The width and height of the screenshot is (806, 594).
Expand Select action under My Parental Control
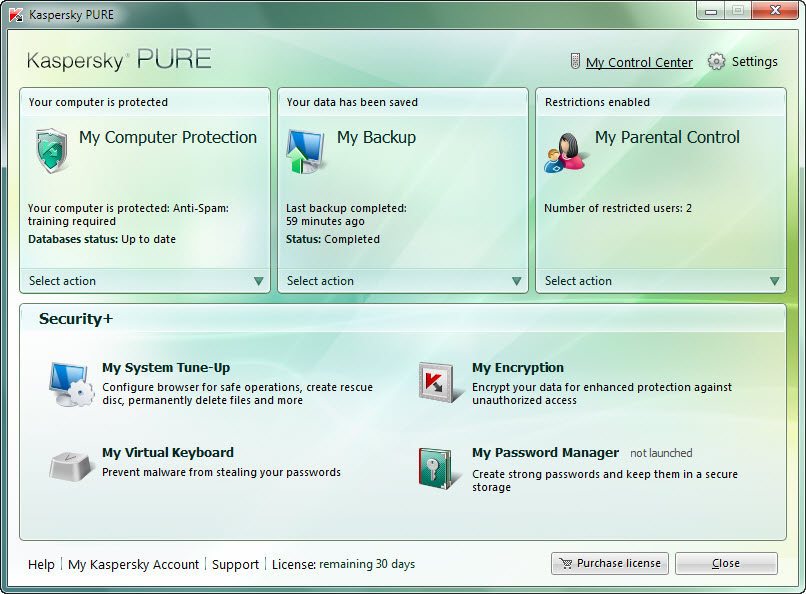661,281
